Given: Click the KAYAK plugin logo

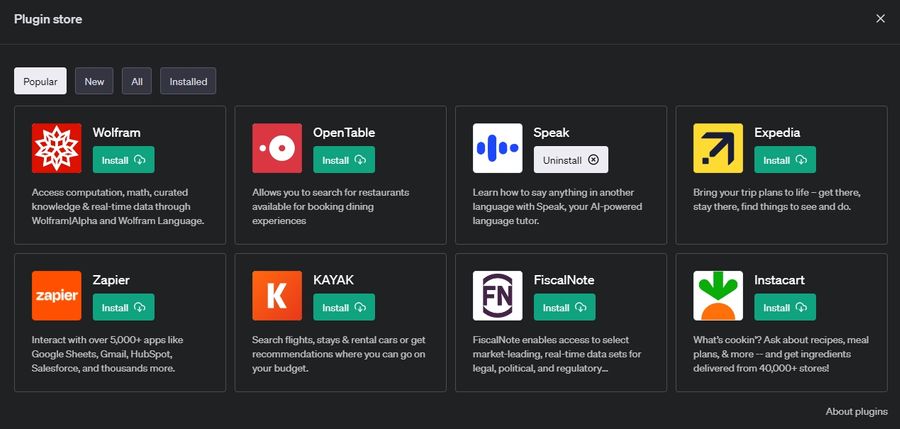Looking at the screenshot, I should pyautogui.click(x=277, y=295).
